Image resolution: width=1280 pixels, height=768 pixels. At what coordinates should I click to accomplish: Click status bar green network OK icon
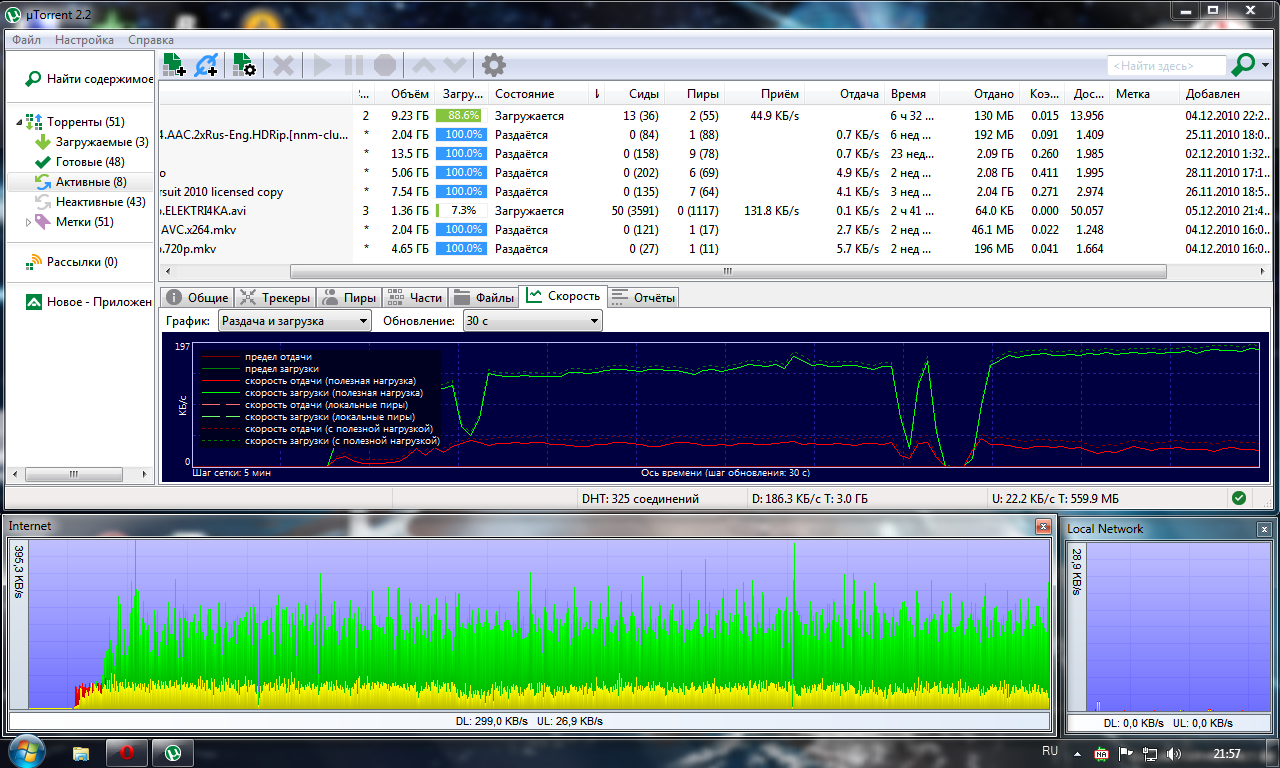pyautogui.click(x=1239, y=498)
